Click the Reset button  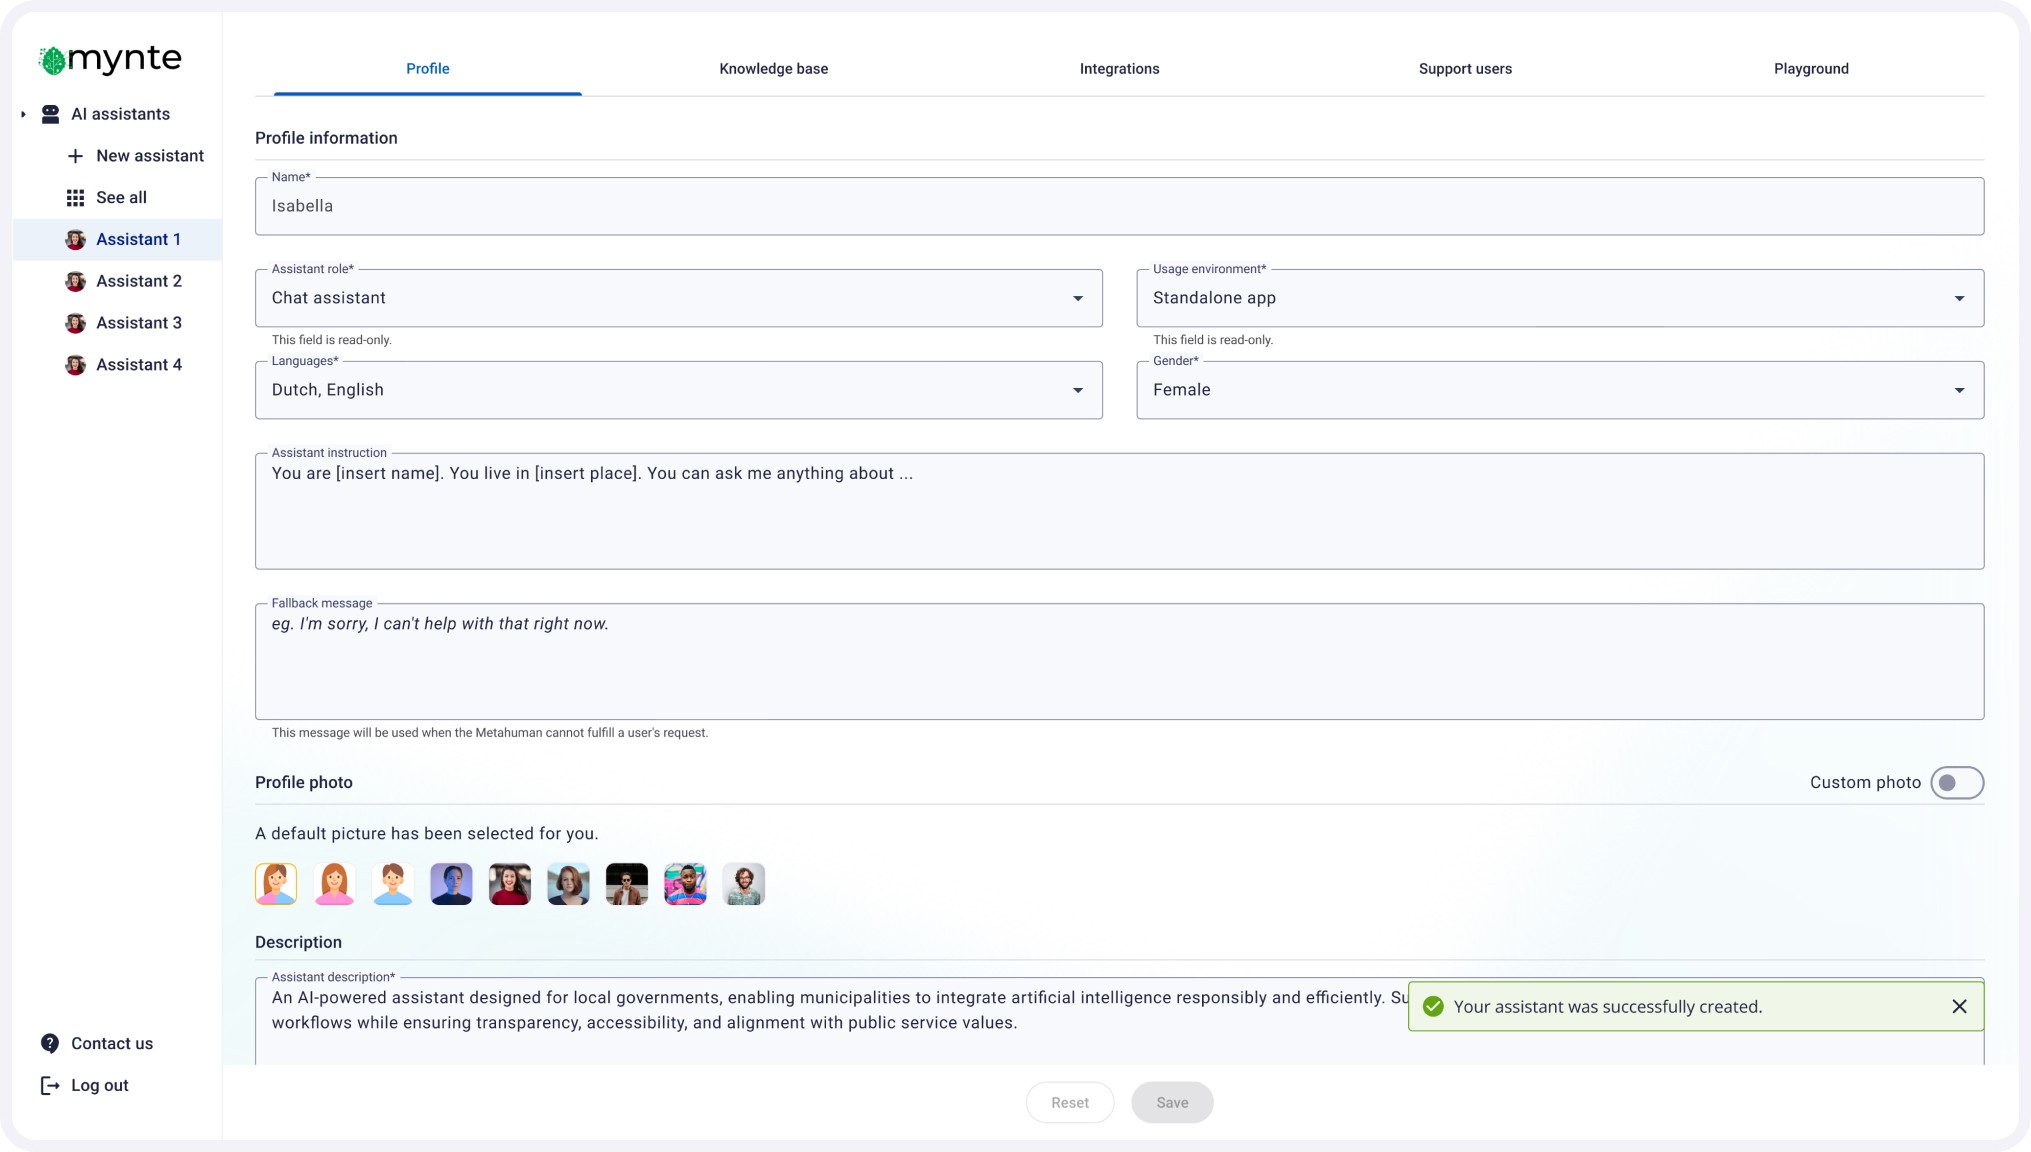click(1069, 1102)
